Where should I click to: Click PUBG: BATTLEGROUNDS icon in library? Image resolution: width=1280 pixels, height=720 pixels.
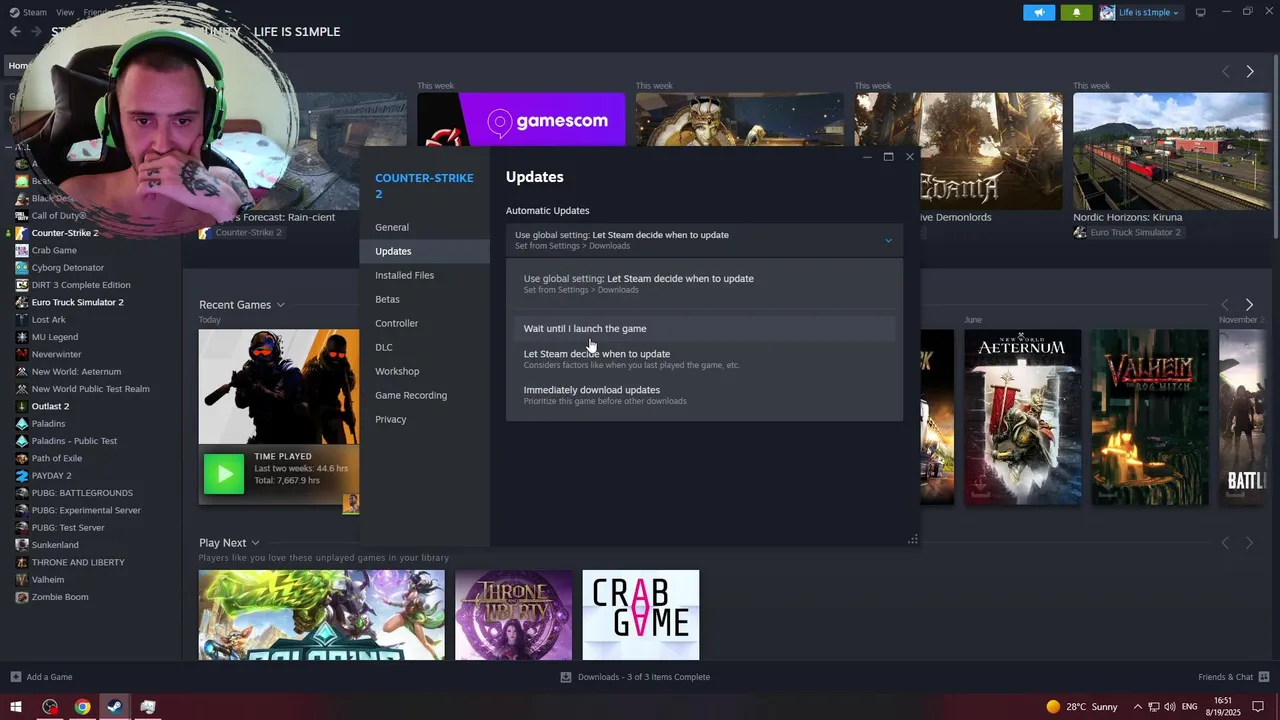click(x=22, y=493)
